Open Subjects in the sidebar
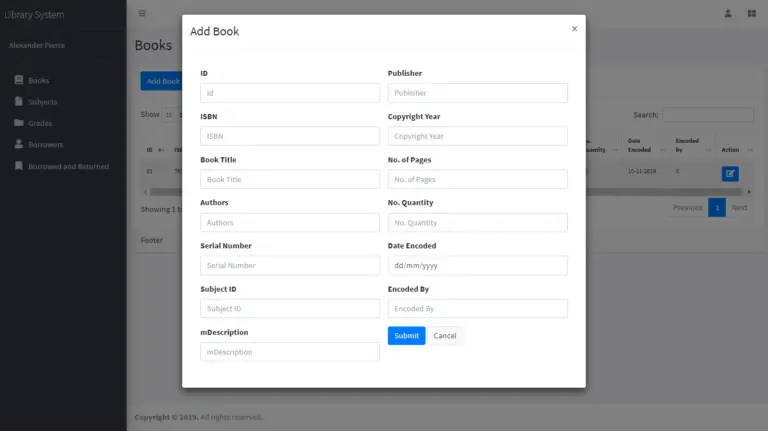The height and width of the screenshot is (431, 768). (43, 102)
